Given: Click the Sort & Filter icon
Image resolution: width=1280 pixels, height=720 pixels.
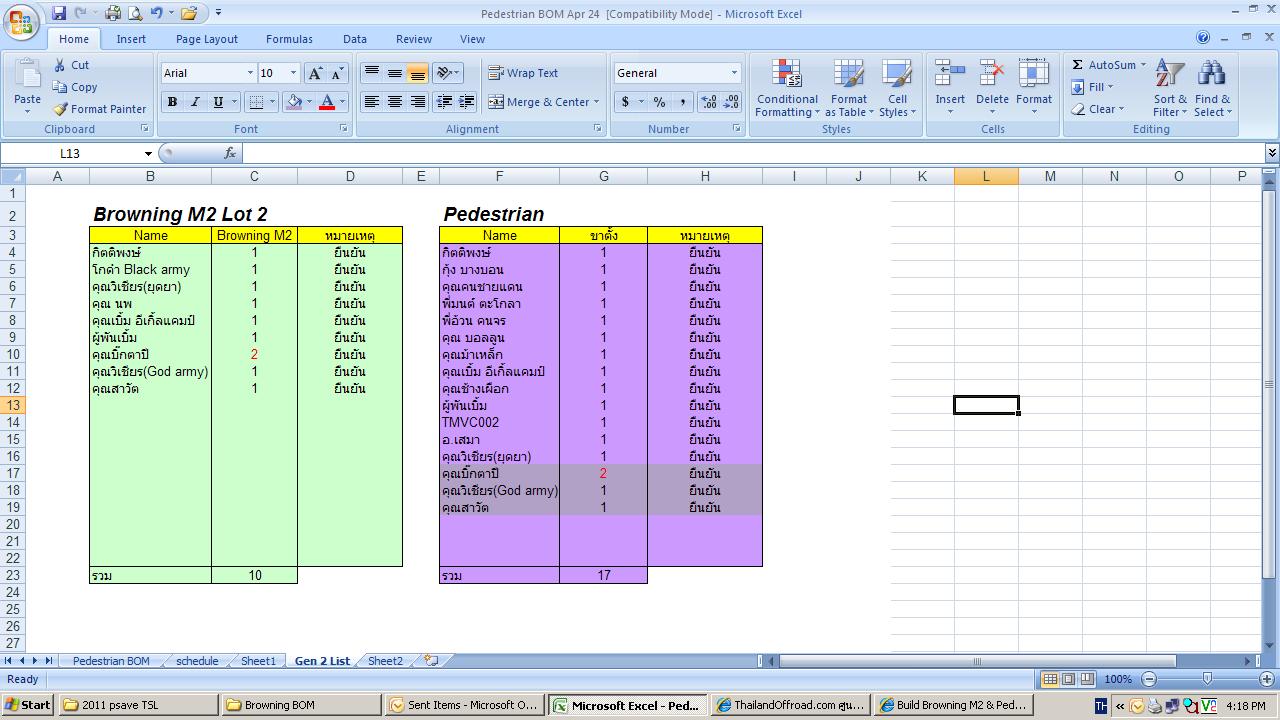Looking at the screenshot, I should (1169, 75).
